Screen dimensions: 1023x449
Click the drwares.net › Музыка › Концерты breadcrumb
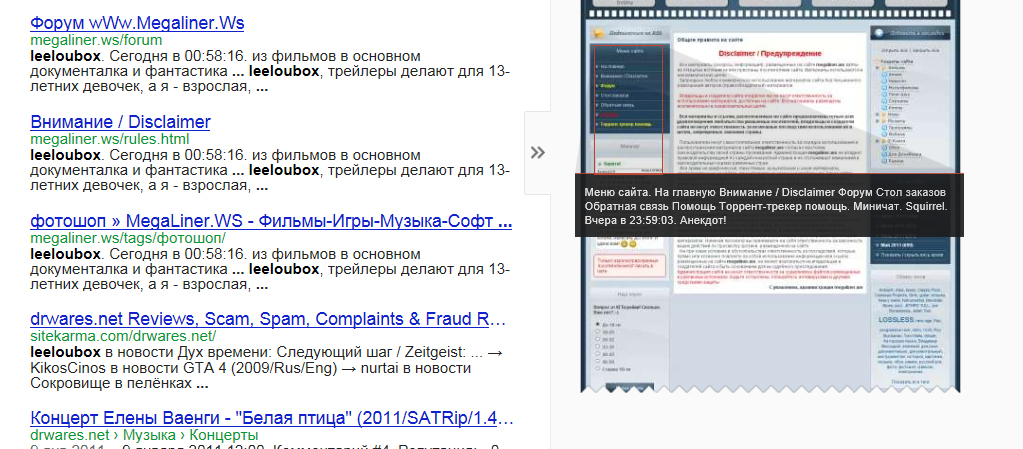pos(144,435)
